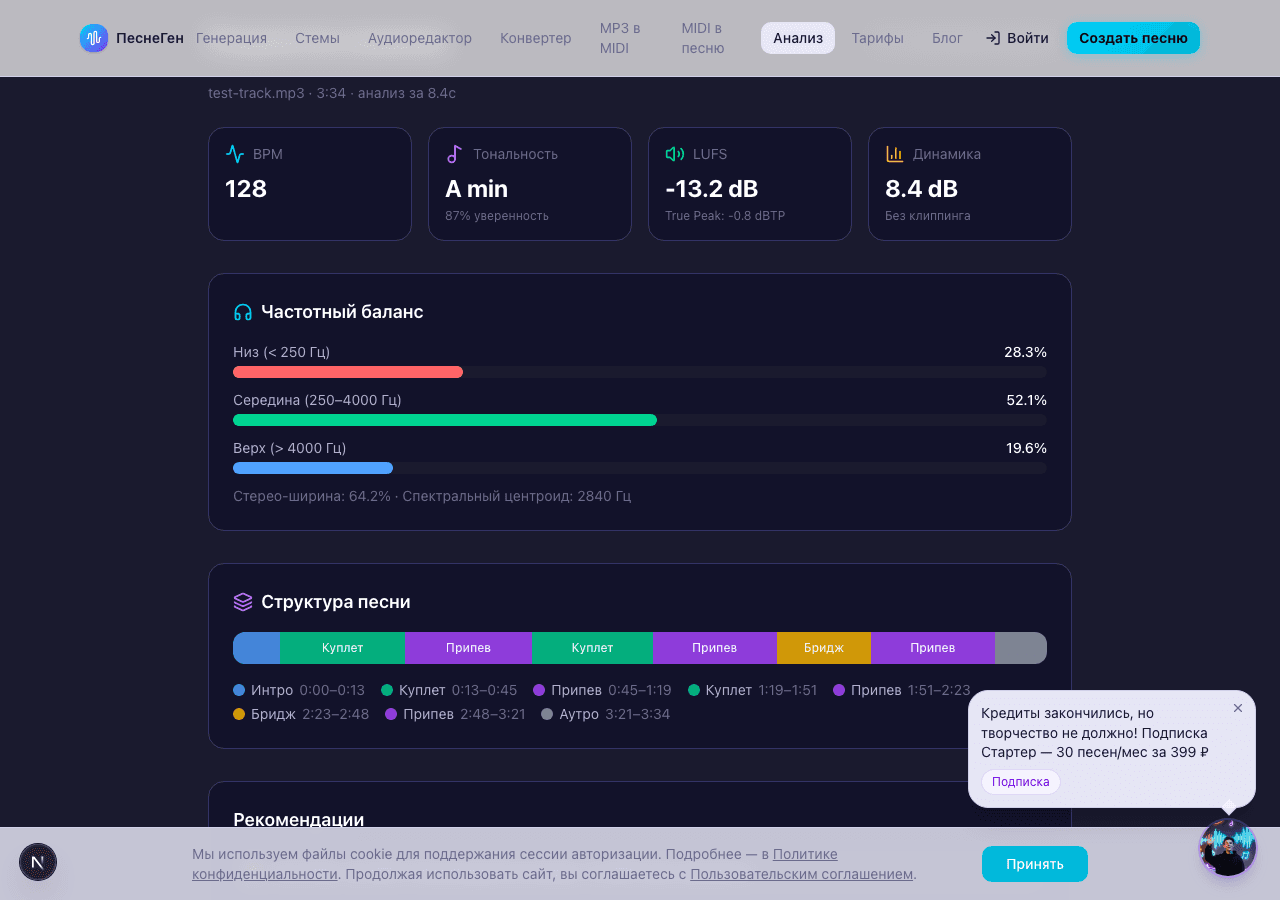Screen dimensions: 1280x900
Task: Click the ПеснеГен logo icon
Action: [94, 38]
